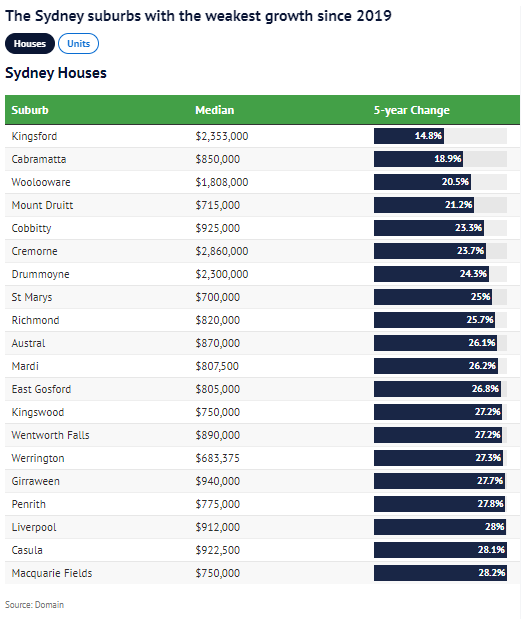This screenshot has height=619, width=523.
Task: Click the Richmond suburb name
Action: point(35,320)
